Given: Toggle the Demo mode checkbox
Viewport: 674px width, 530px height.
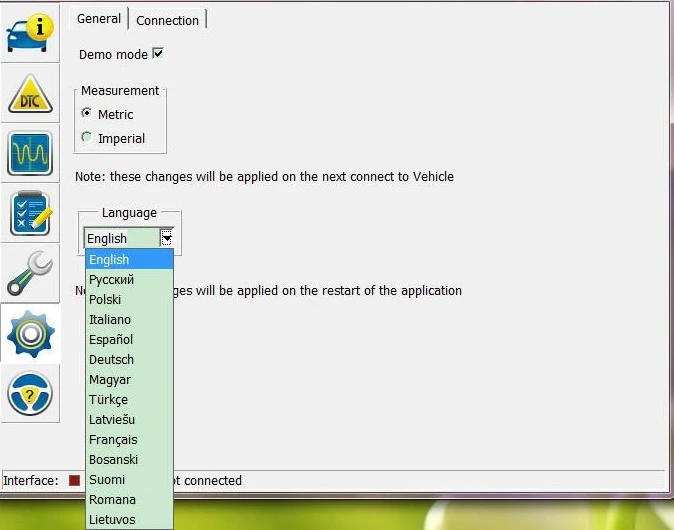Looking at the screenshot, I should coord(158,53).
